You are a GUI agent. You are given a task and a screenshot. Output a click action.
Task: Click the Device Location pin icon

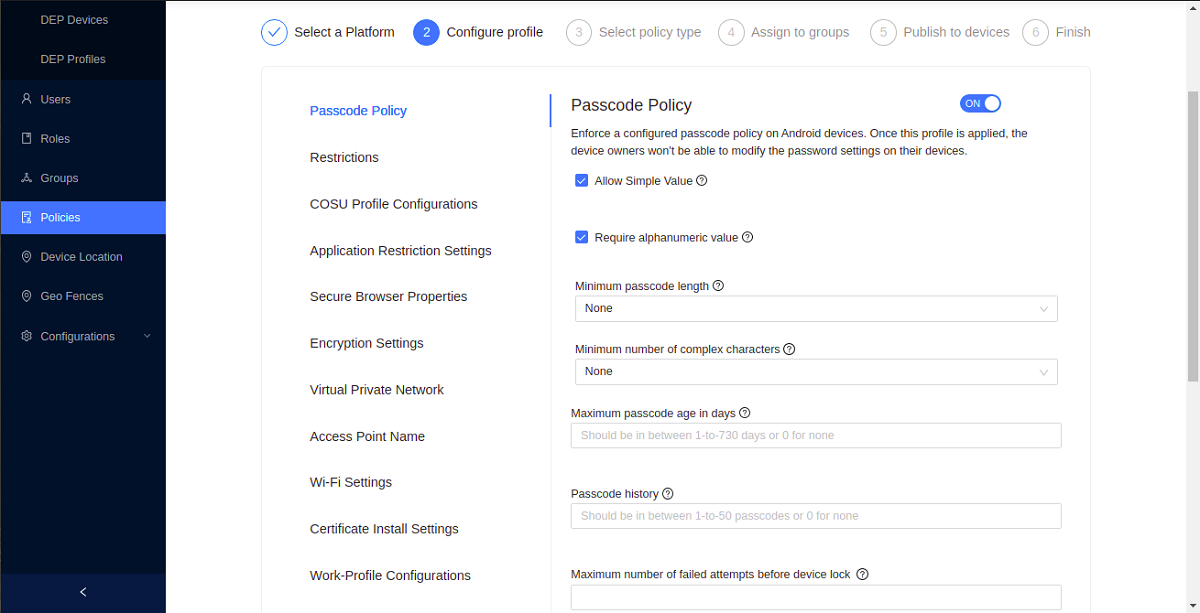[x=27, y=257]
